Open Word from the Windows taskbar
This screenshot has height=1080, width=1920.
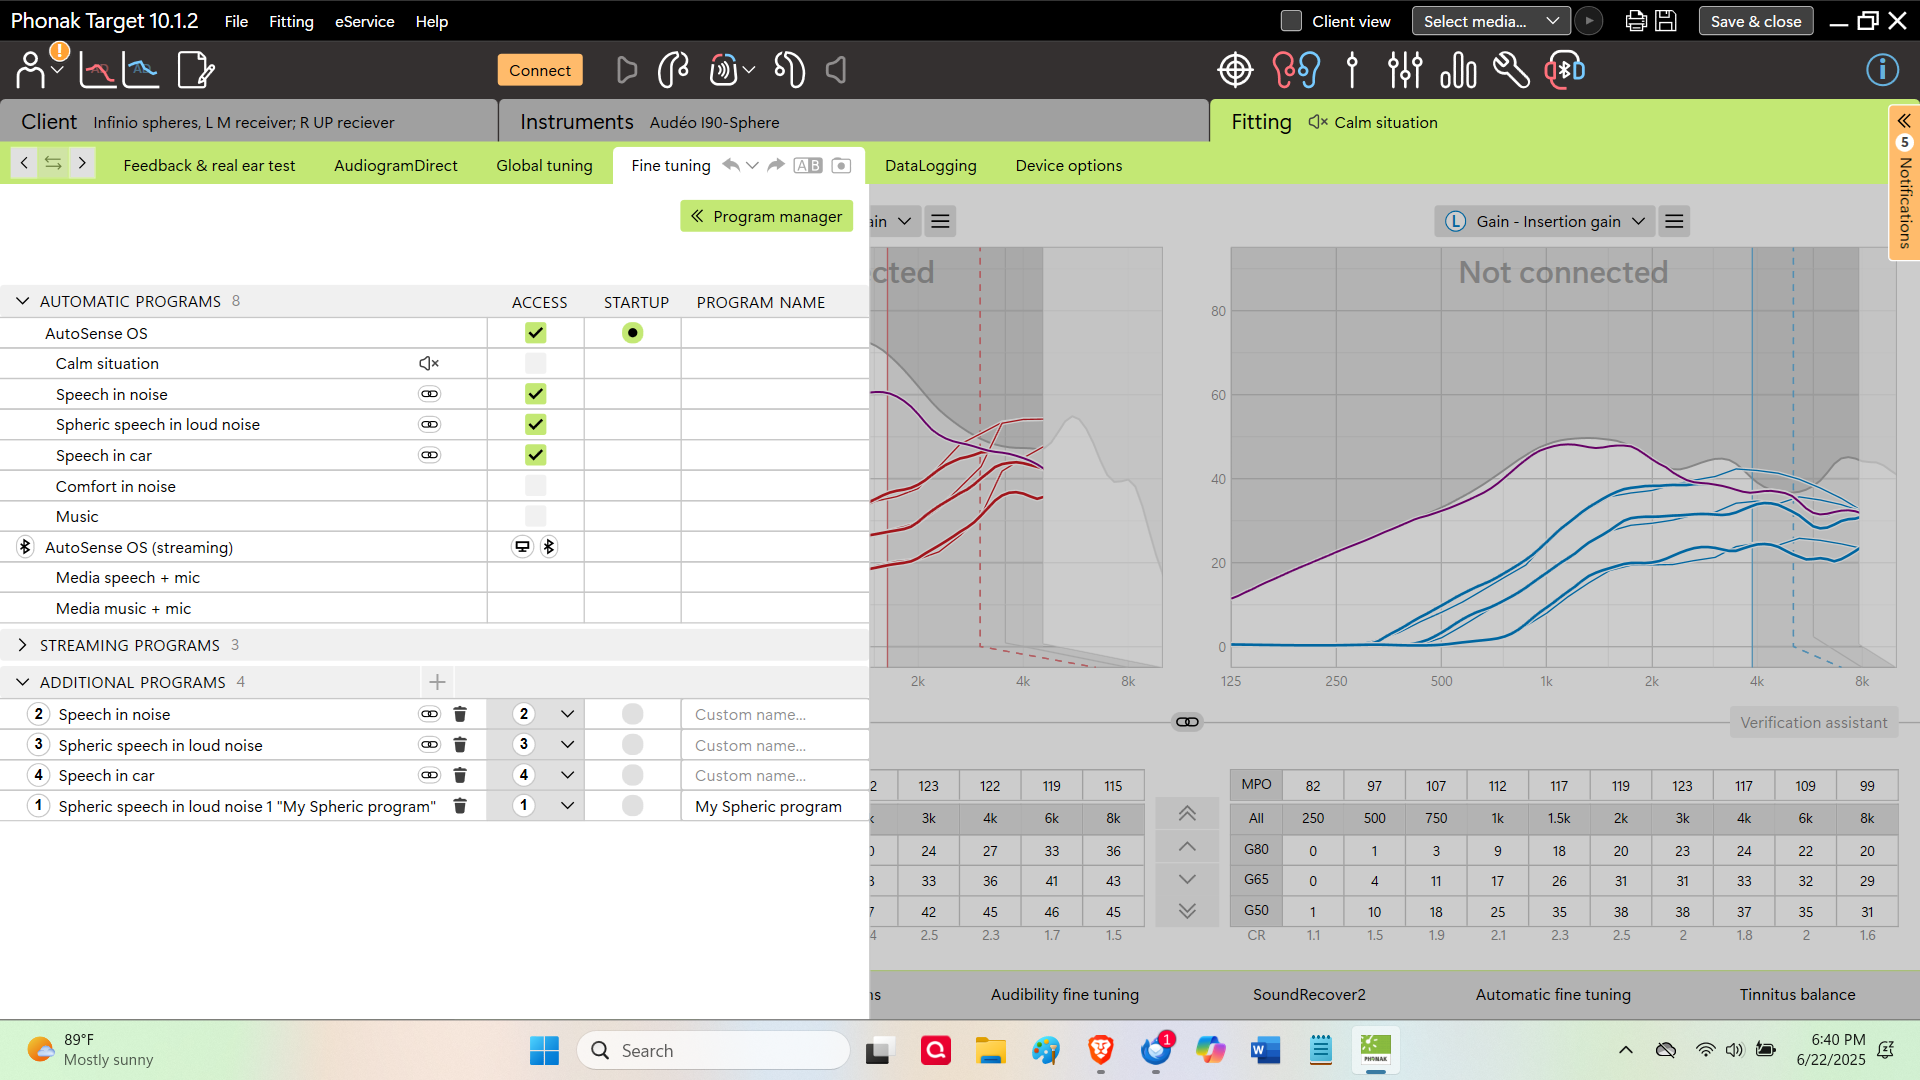[x=1265, y=1050]
